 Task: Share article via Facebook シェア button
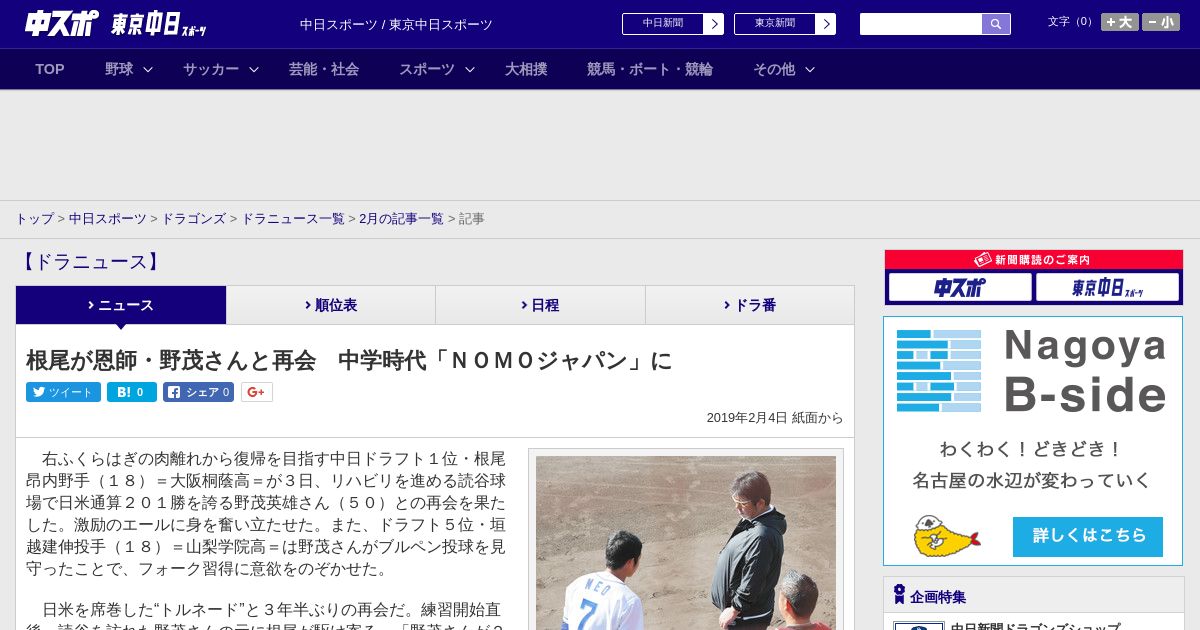pyautogui.click(x=198, y=392)
